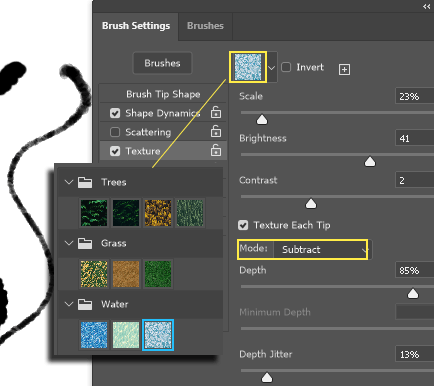The height and width of the screenshot is (386, 434).
Task: Uncheck the Shape Dynamics checkbox
Action: [x=115, y=113]
